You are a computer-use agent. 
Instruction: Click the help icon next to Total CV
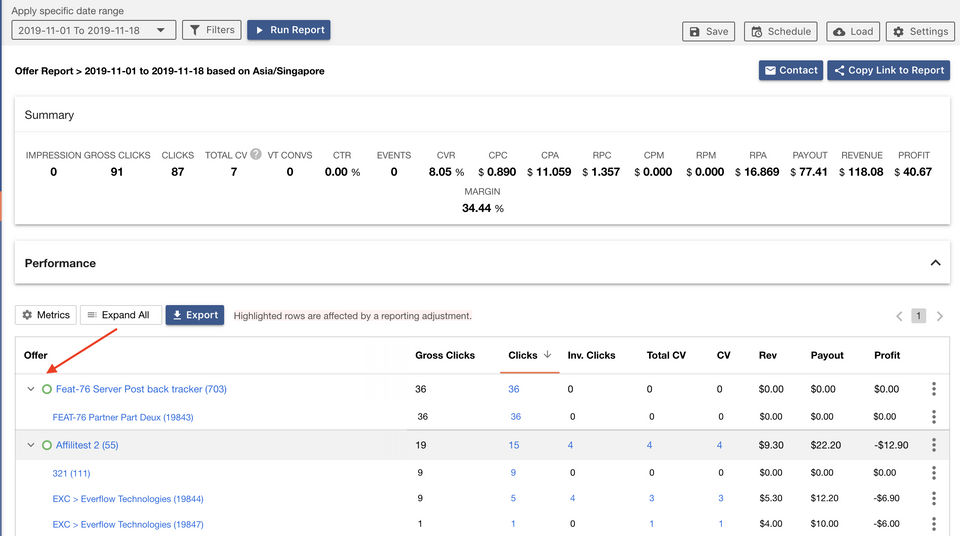[256, 155]
